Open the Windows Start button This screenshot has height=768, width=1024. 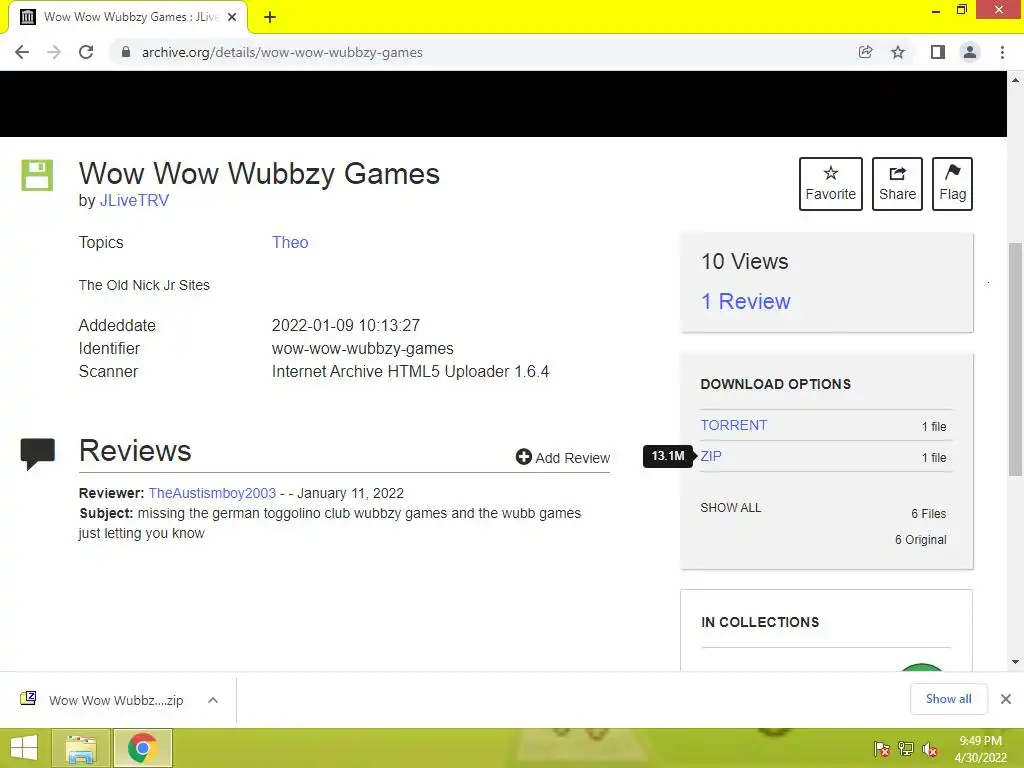[x=24, y=748]
